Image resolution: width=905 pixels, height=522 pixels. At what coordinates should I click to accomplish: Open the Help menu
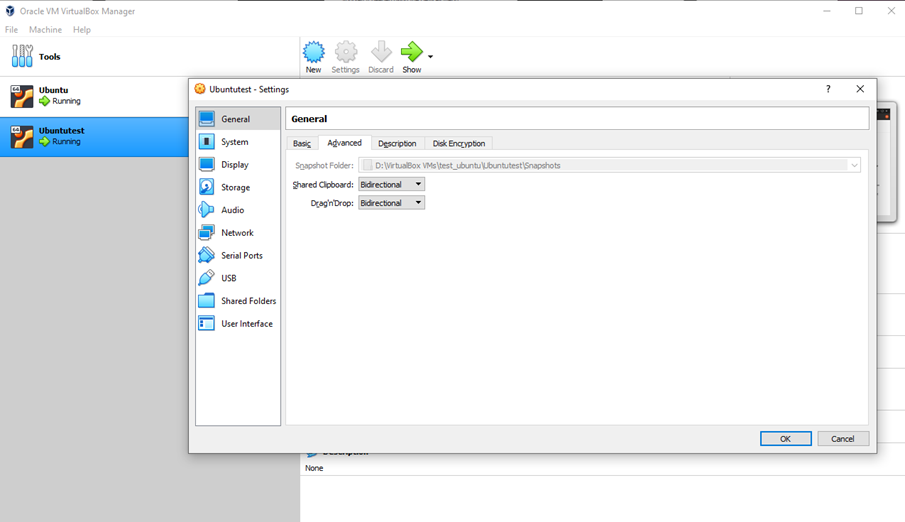coord(82,29)
